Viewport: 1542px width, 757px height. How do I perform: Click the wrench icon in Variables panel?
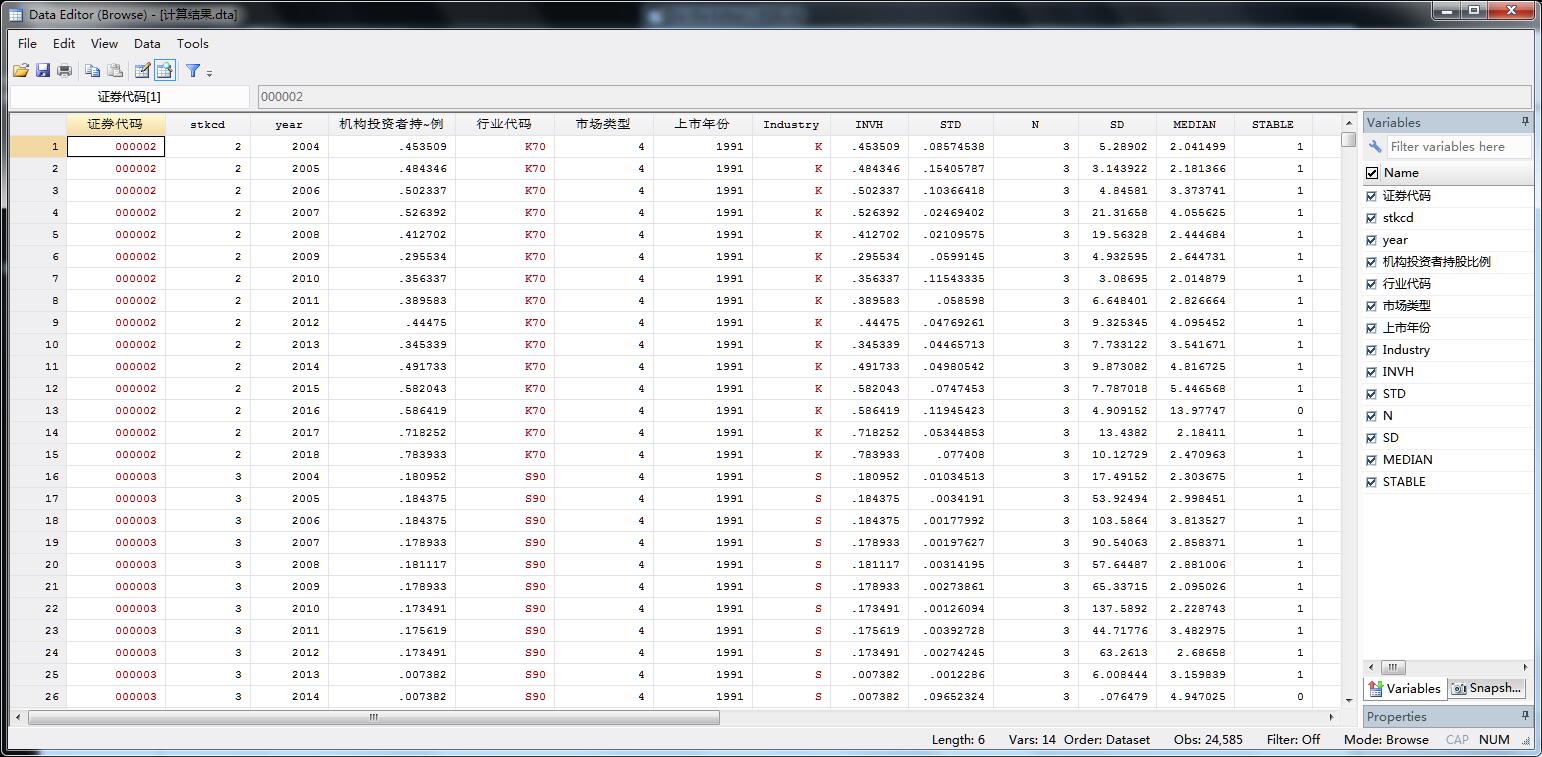pos(1376,147)
